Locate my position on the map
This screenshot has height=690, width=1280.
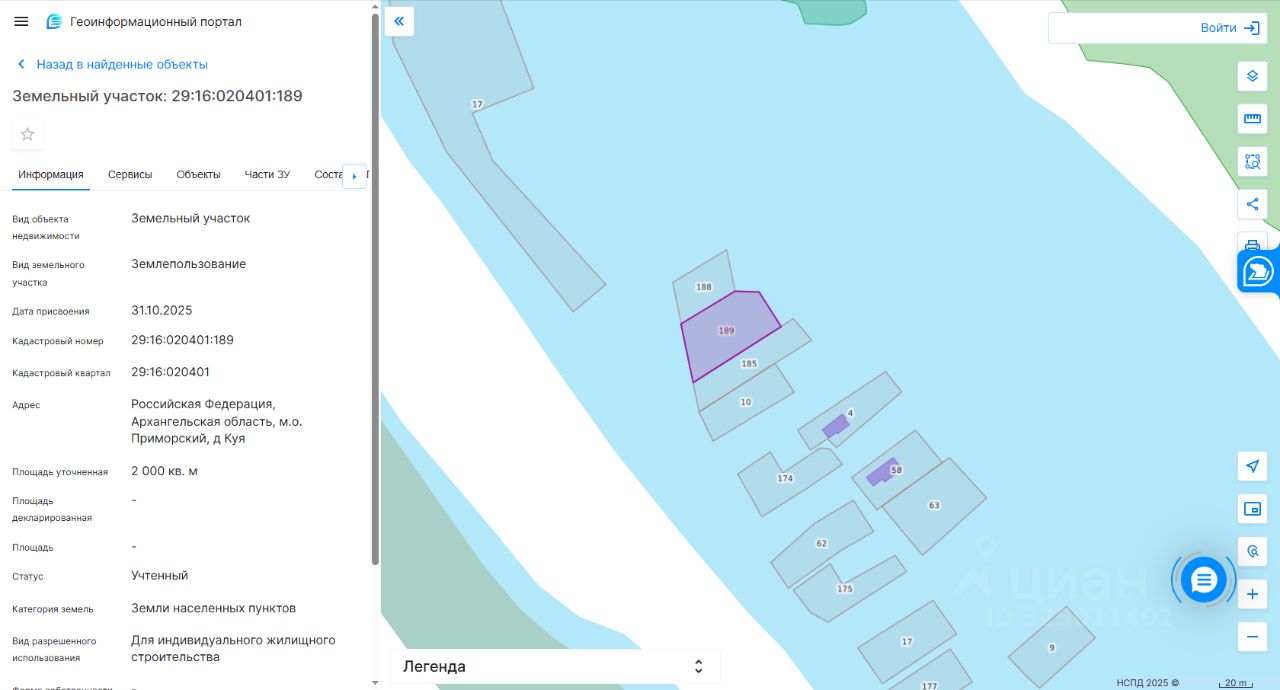point(1252,466)
